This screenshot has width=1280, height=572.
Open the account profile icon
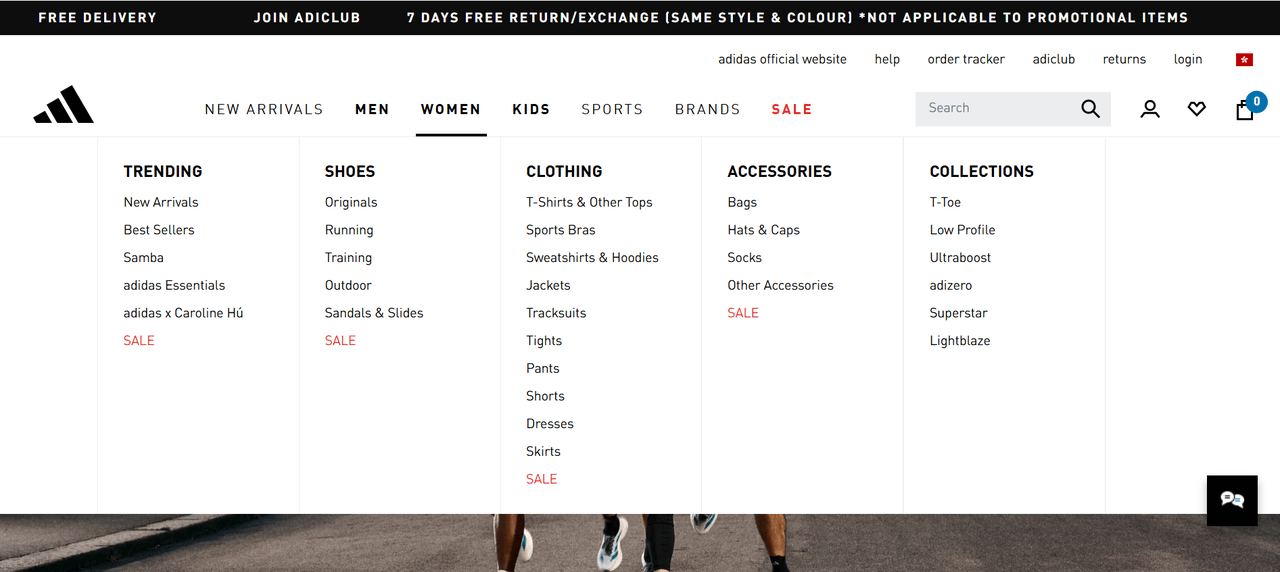[x=1150, y=109]
